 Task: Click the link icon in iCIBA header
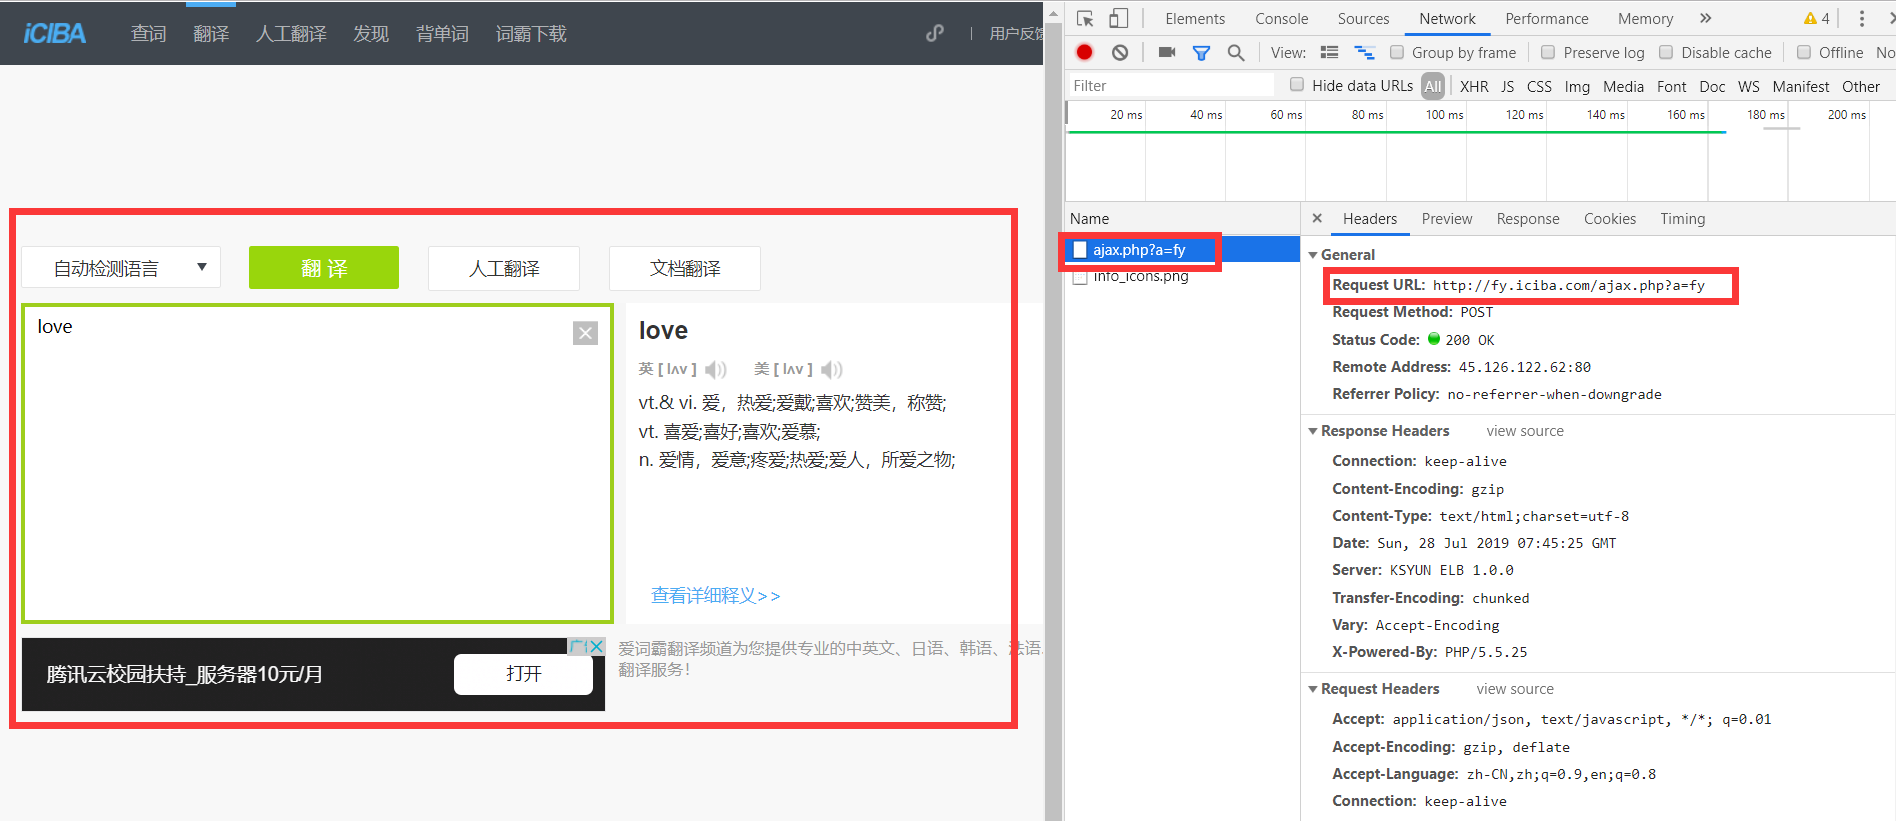pos(935,33)
